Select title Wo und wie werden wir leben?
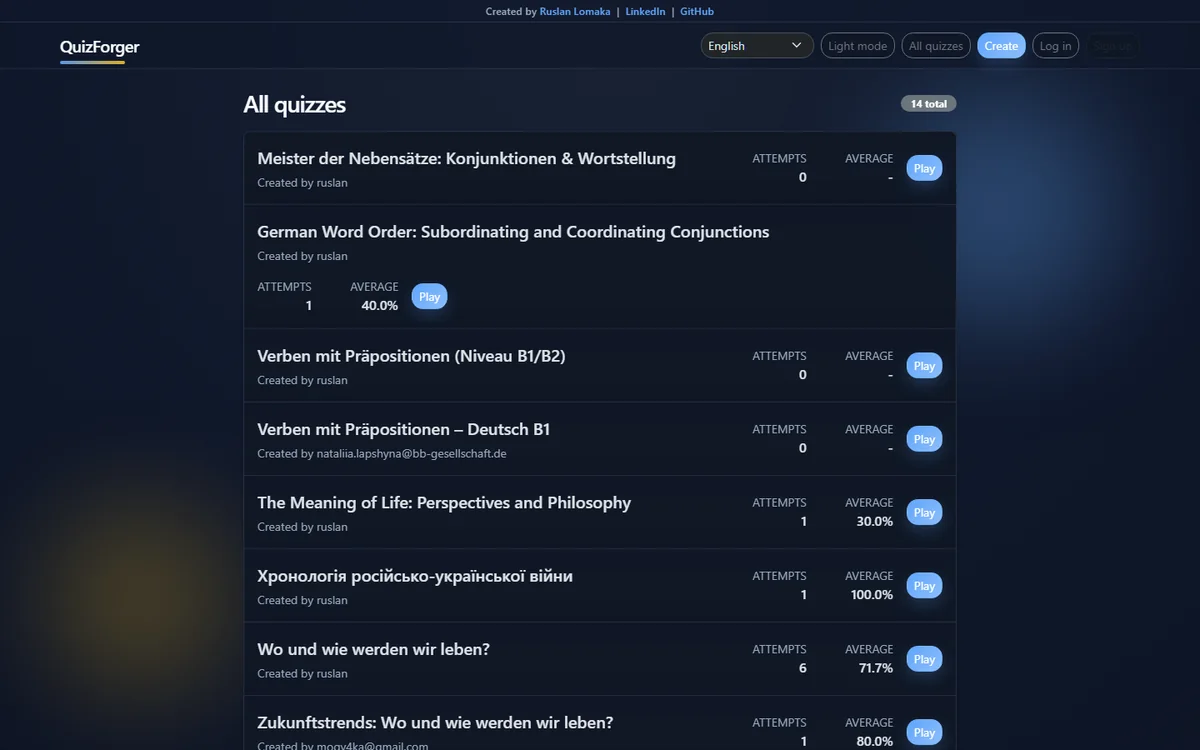This screenshot has width=1200, height=750. point(373,649)
